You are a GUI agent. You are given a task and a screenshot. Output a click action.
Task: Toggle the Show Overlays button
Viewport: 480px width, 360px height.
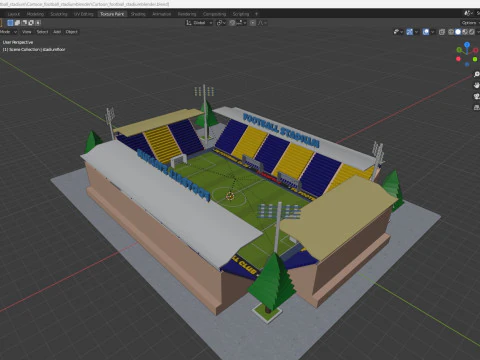426,32
